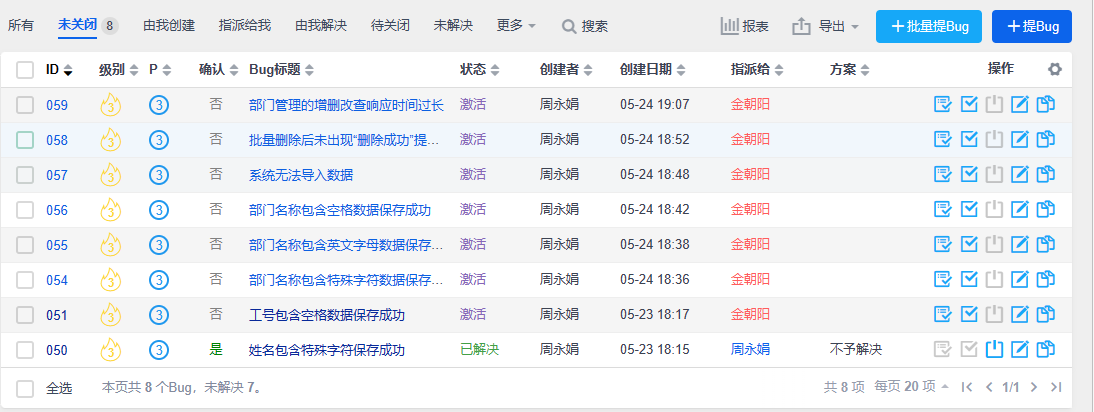Click the priority 3 badge of bug 057
The width and height of the screenshot is (1094, 412).
point(159,175)
